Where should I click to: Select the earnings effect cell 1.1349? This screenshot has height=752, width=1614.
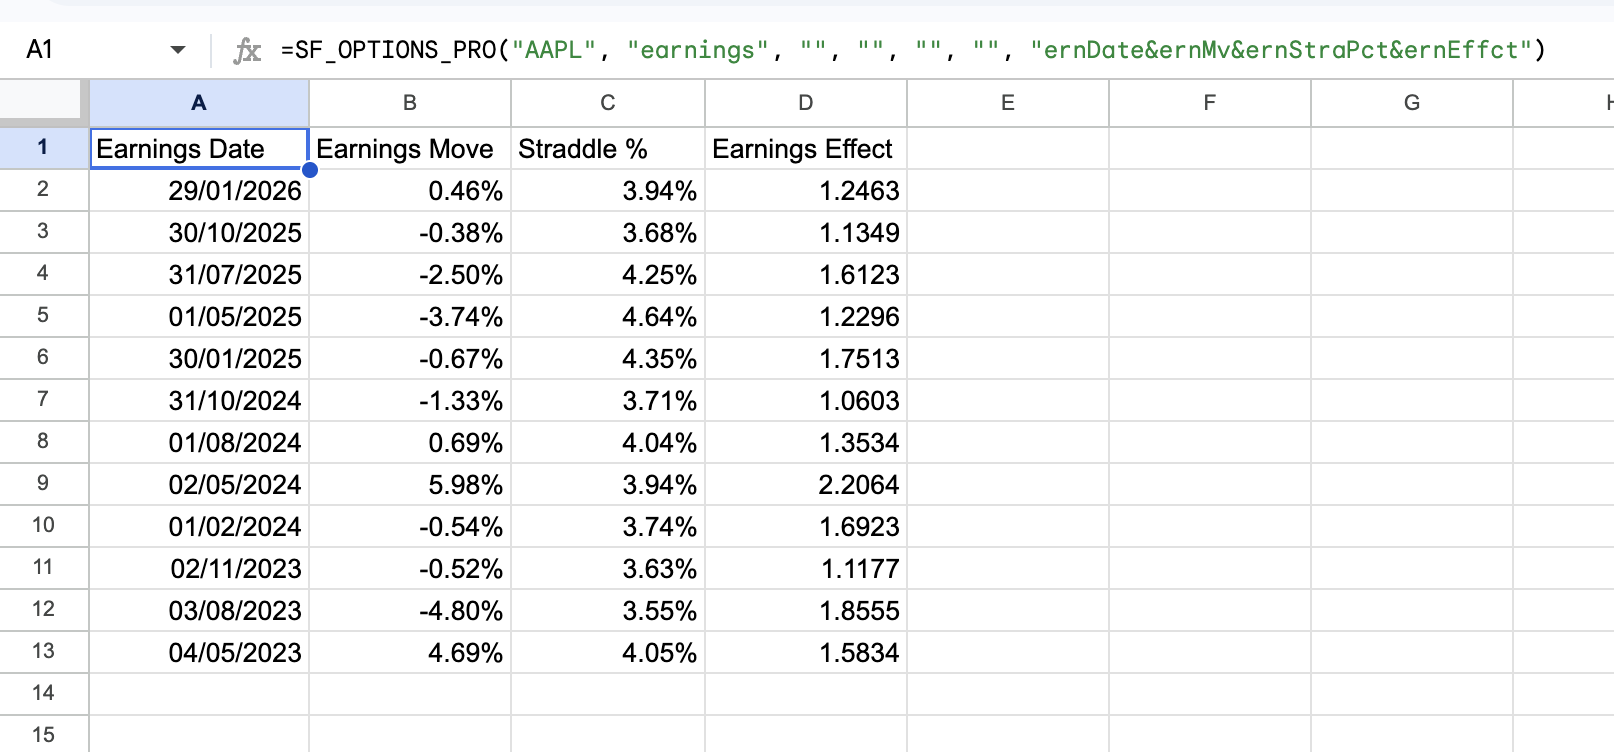click(x=806, y=232)
